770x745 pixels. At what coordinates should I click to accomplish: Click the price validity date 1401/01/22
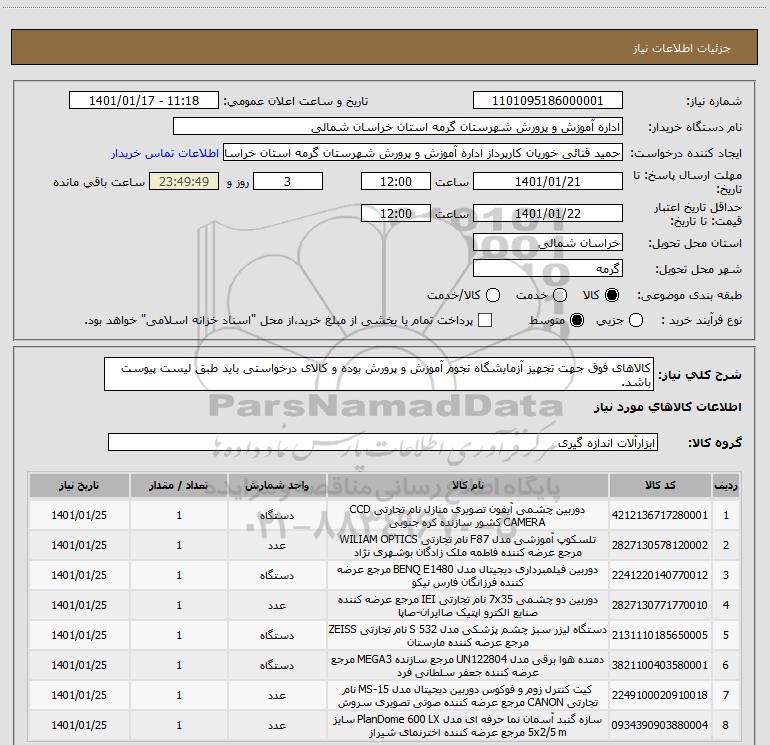coord(548,214)
